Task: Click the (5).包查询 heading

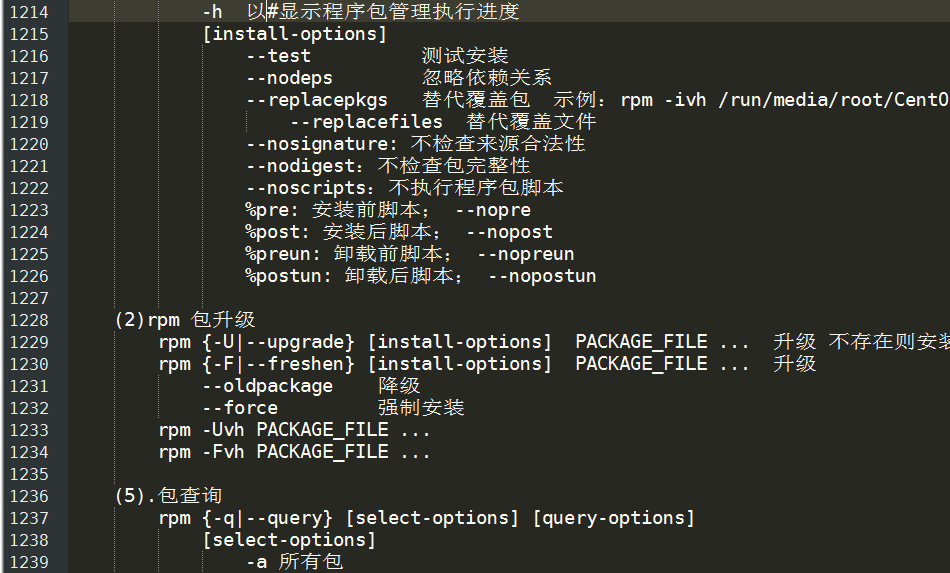Action: click(x=168, y=496)
